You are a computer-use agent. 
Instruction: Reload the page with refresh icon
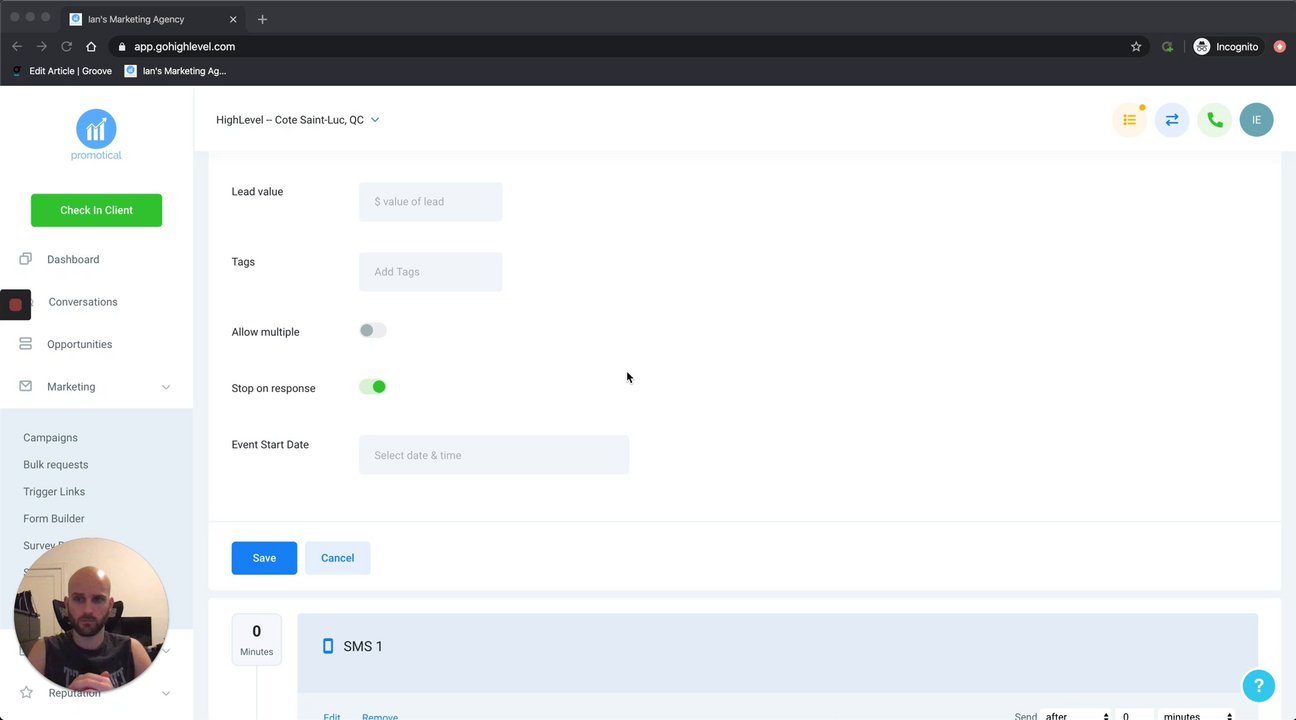[x=67, y=46]
